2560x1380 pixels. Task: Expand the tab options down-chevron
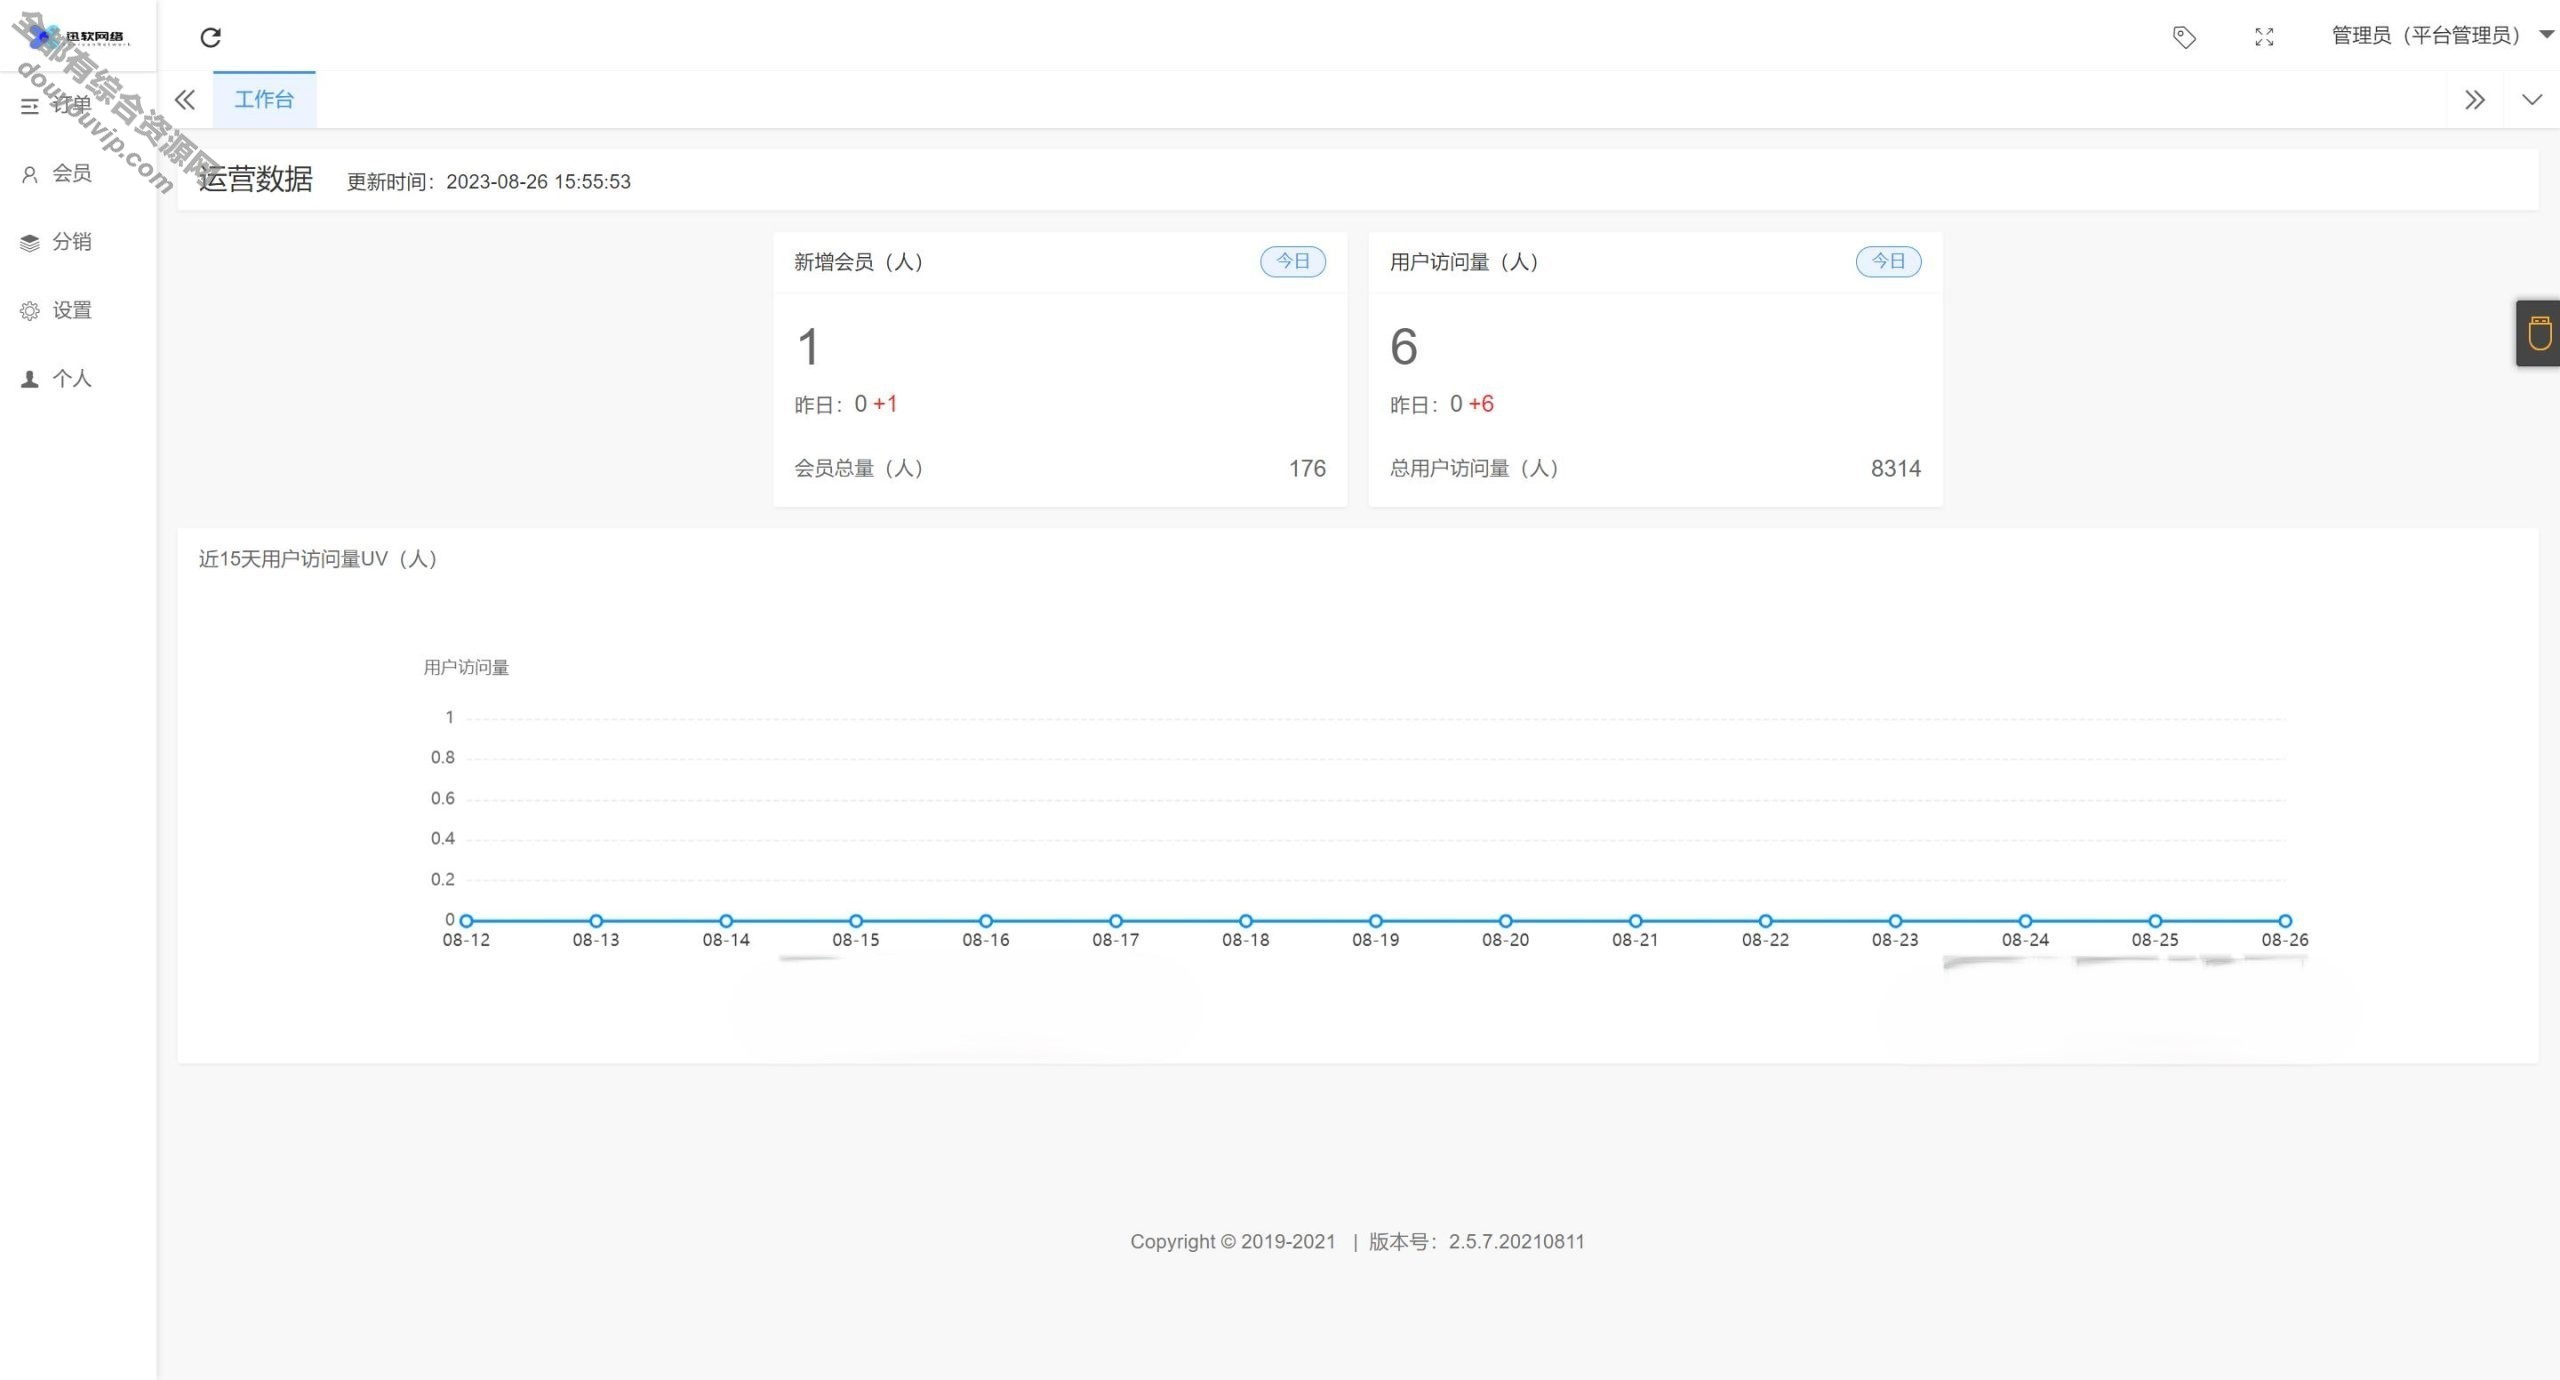[2531, 100]
